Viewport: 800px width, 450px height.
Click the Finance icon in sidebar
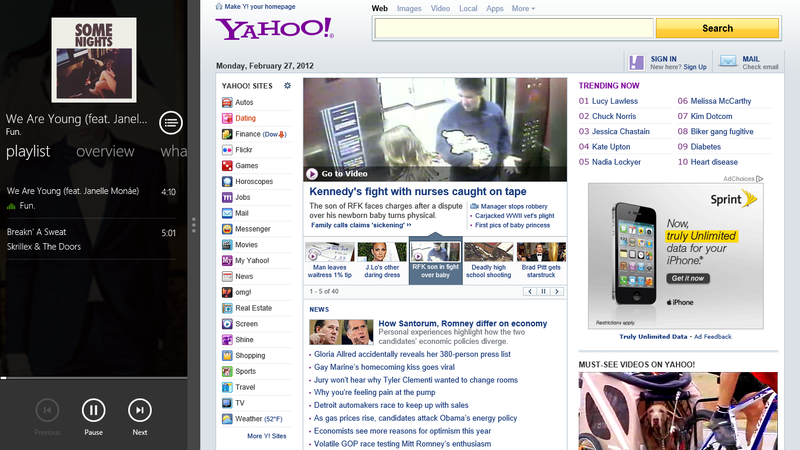coord(227,134)
